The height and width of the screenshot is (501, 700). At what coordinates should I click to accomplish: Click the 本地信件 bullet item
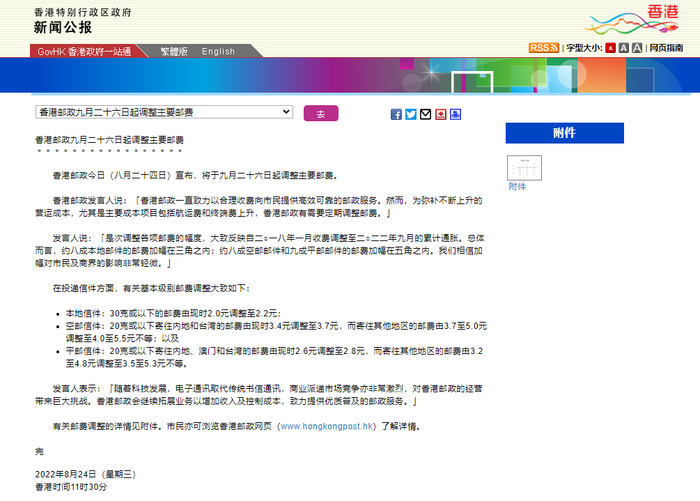174,313
